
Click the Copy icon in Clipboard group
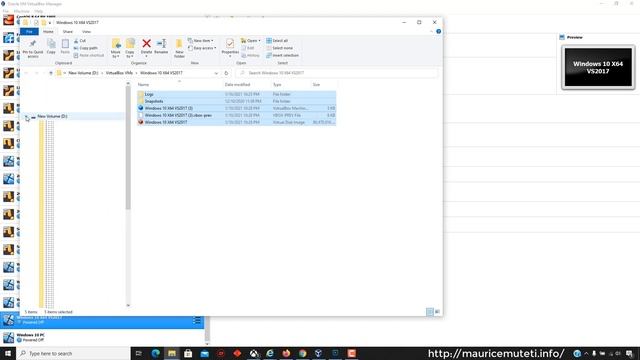tap(51, 44)
